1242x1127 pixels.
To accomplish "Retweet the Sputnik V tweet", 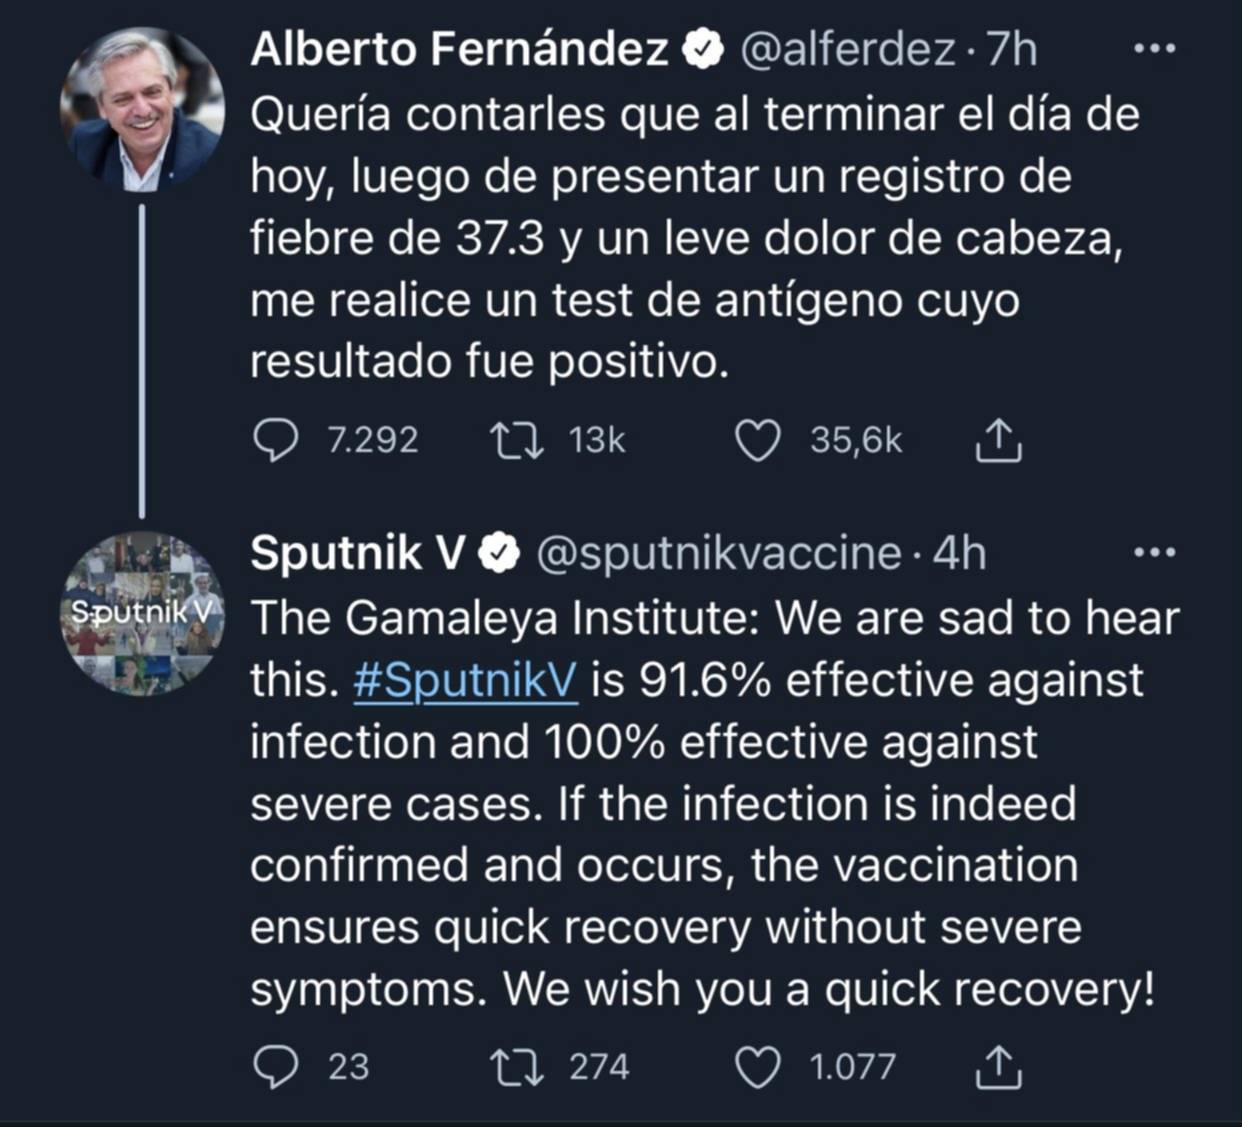I will pyautogui.click(x=517, y=1067).
